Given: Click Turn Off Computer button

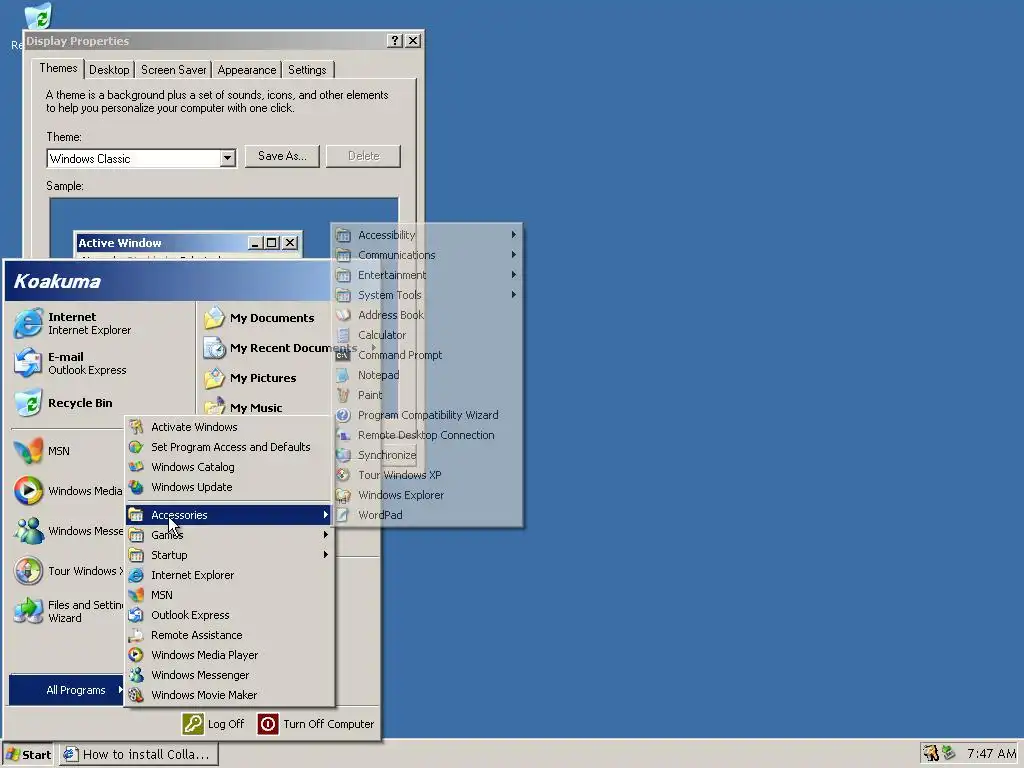Looking at the screenshot, I should tap(316, 724).
